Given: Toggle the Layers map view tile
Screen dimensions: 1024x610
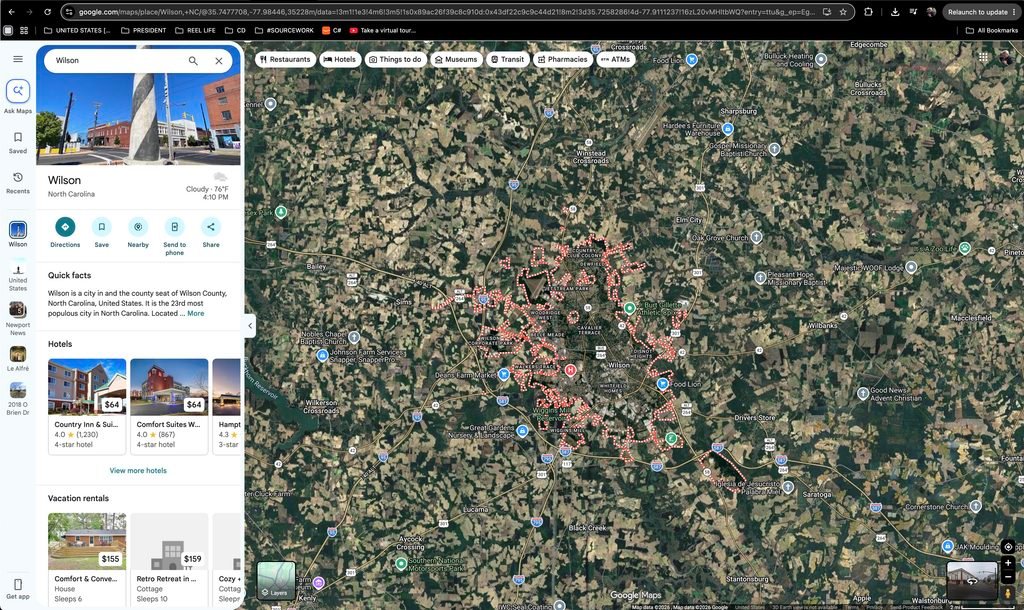Looking at the screenshot, I should (x=276, y=580).
